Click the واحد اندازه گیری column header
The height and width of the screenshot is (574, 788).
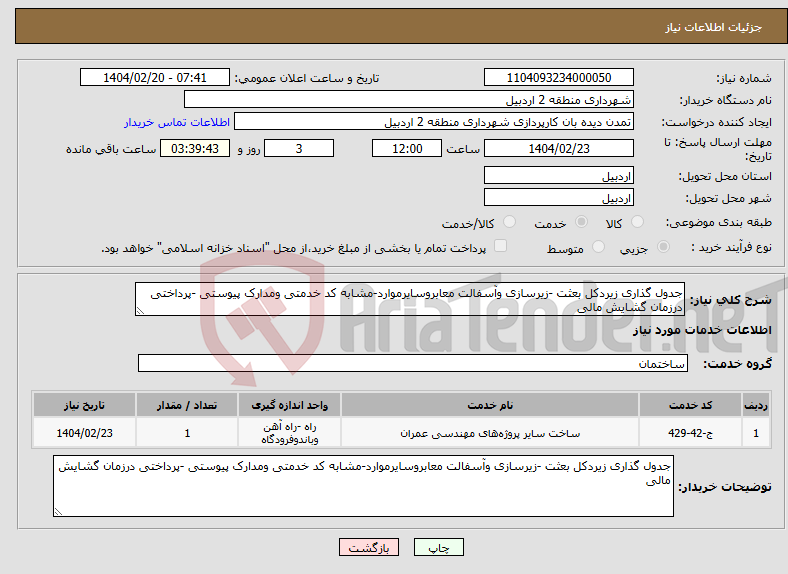click(289, 405)
